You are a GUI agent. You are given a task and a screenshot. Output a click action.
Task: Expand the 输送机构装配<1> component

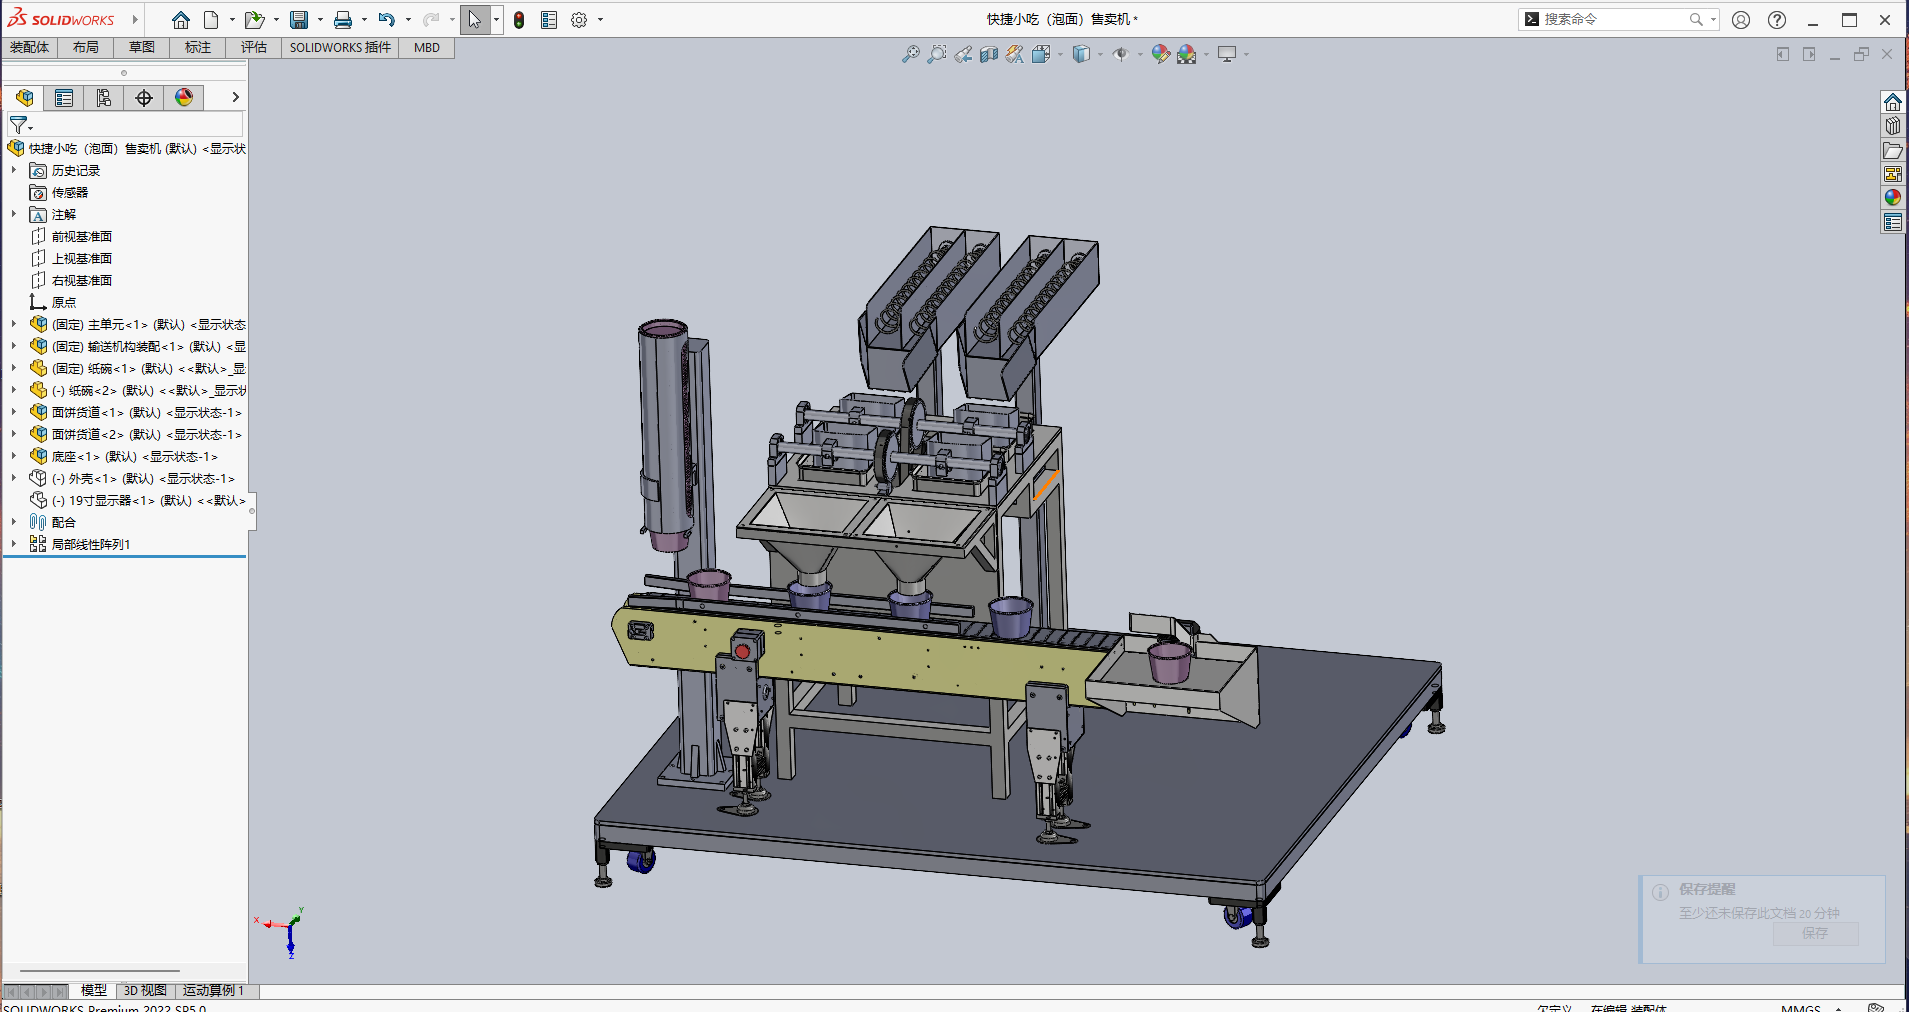click(14, 346)
